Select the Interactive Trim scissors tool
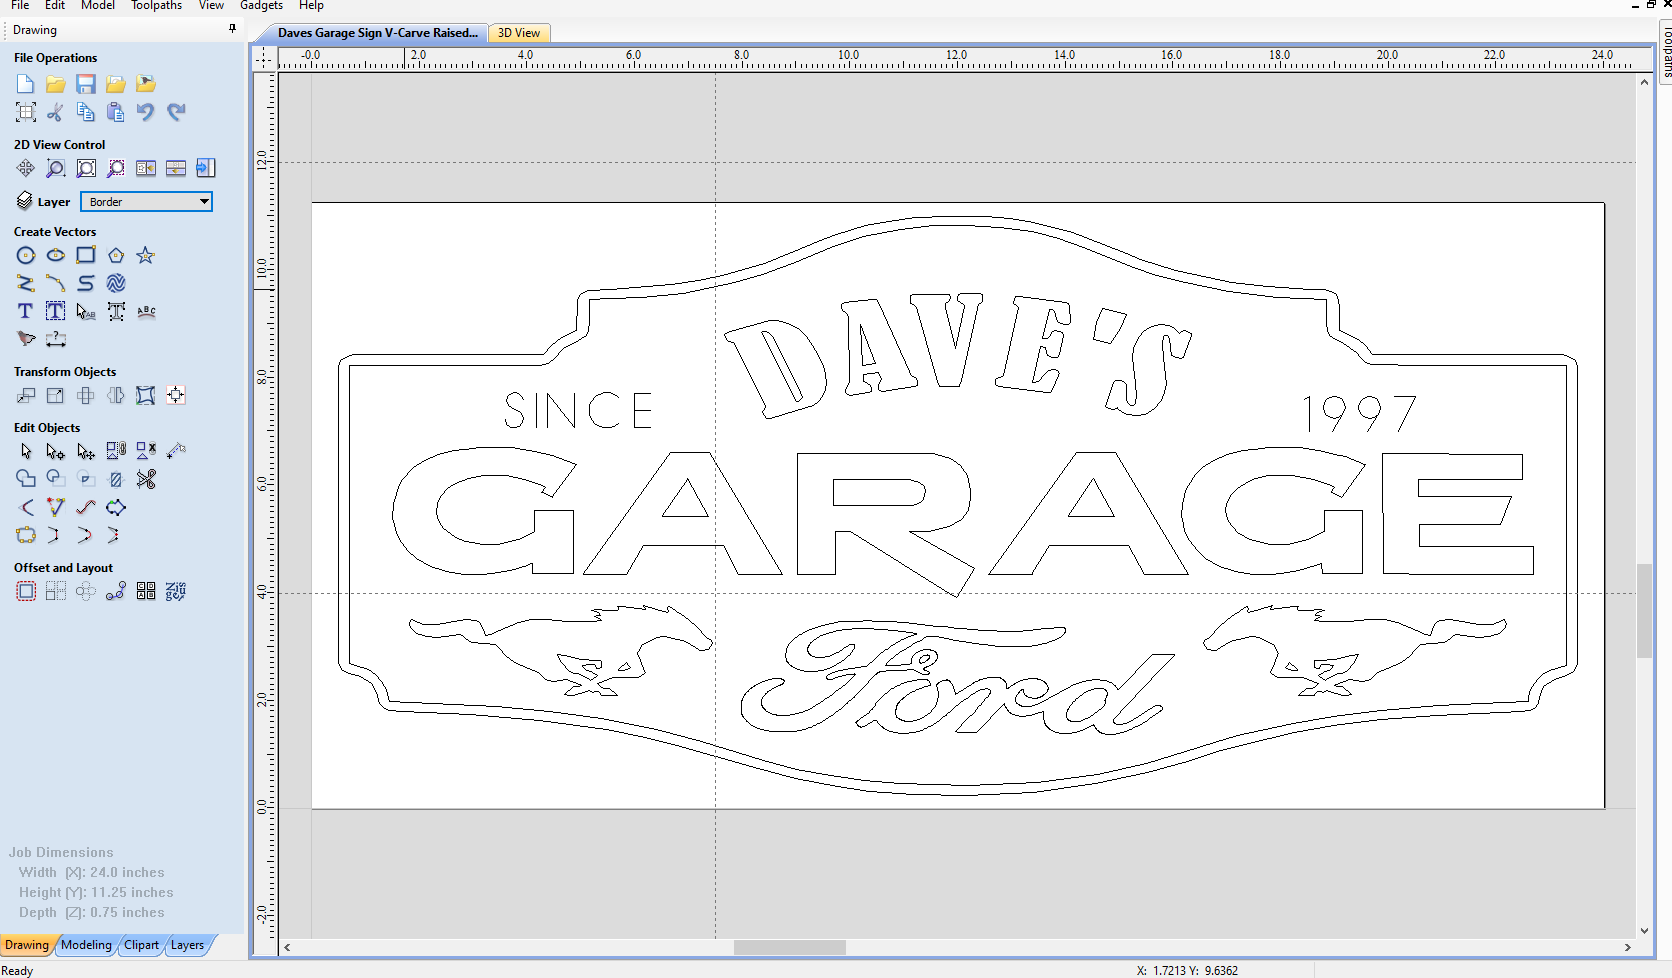 [146, 480]
